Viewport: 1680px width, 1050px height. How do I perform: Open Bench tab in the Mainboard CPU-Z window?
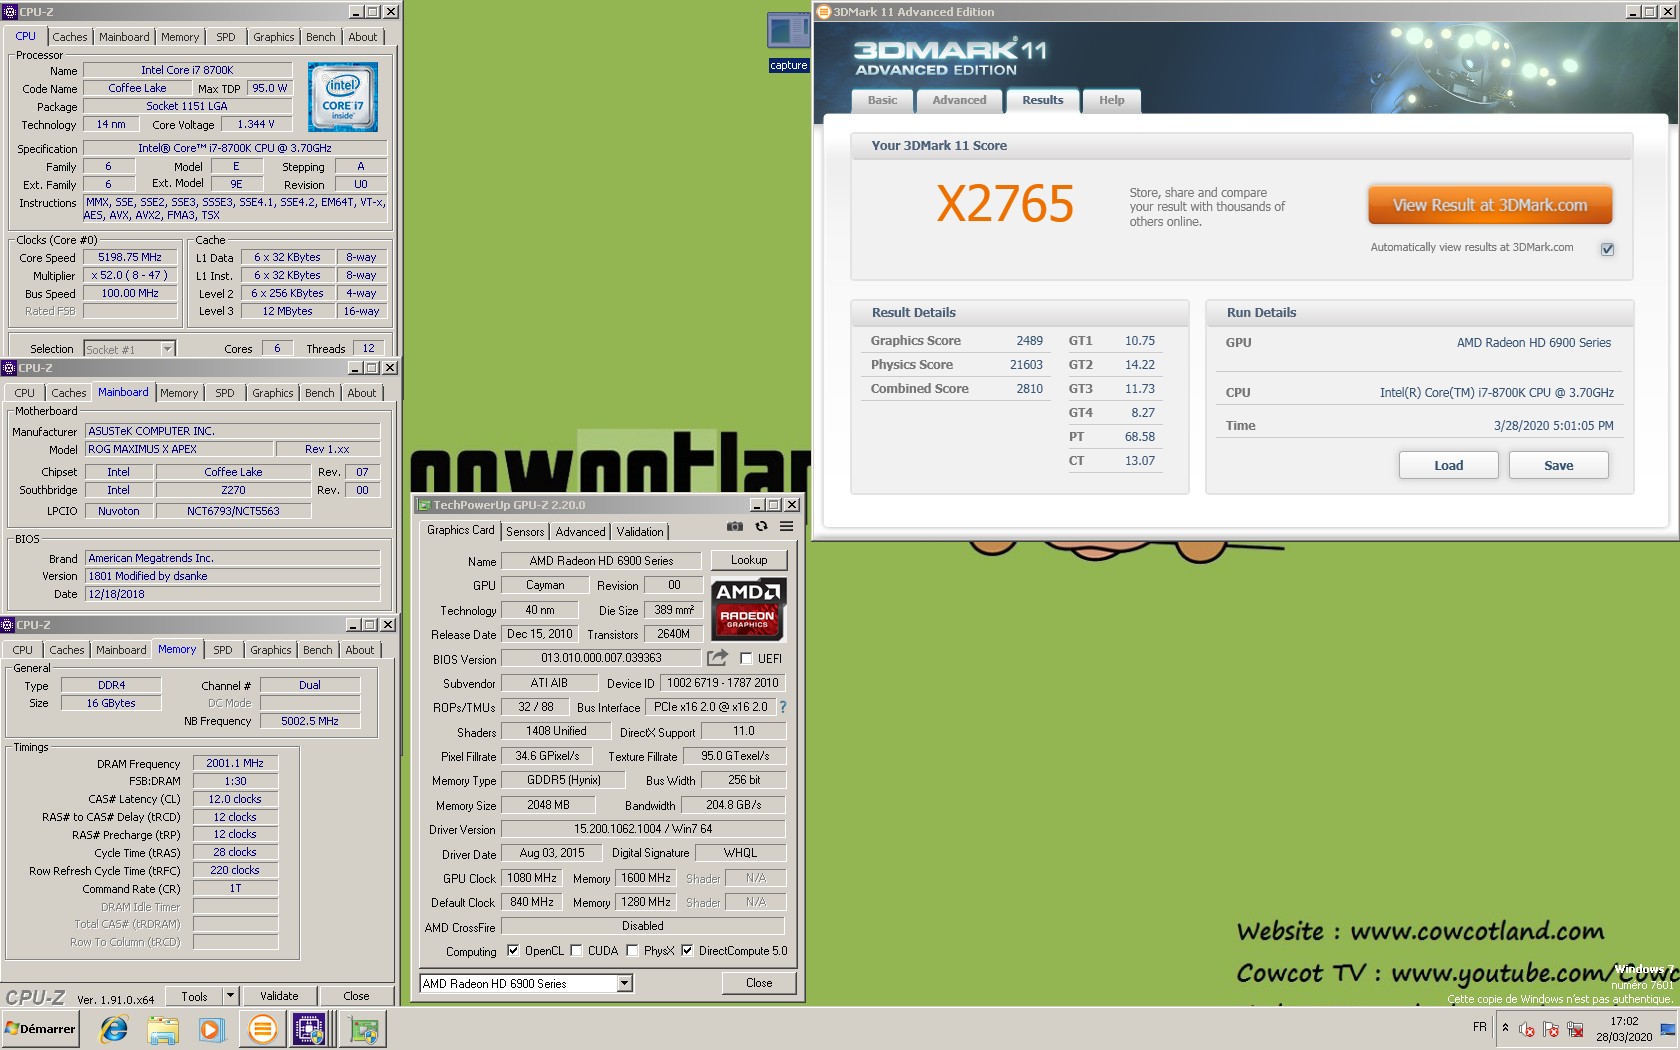320,393
